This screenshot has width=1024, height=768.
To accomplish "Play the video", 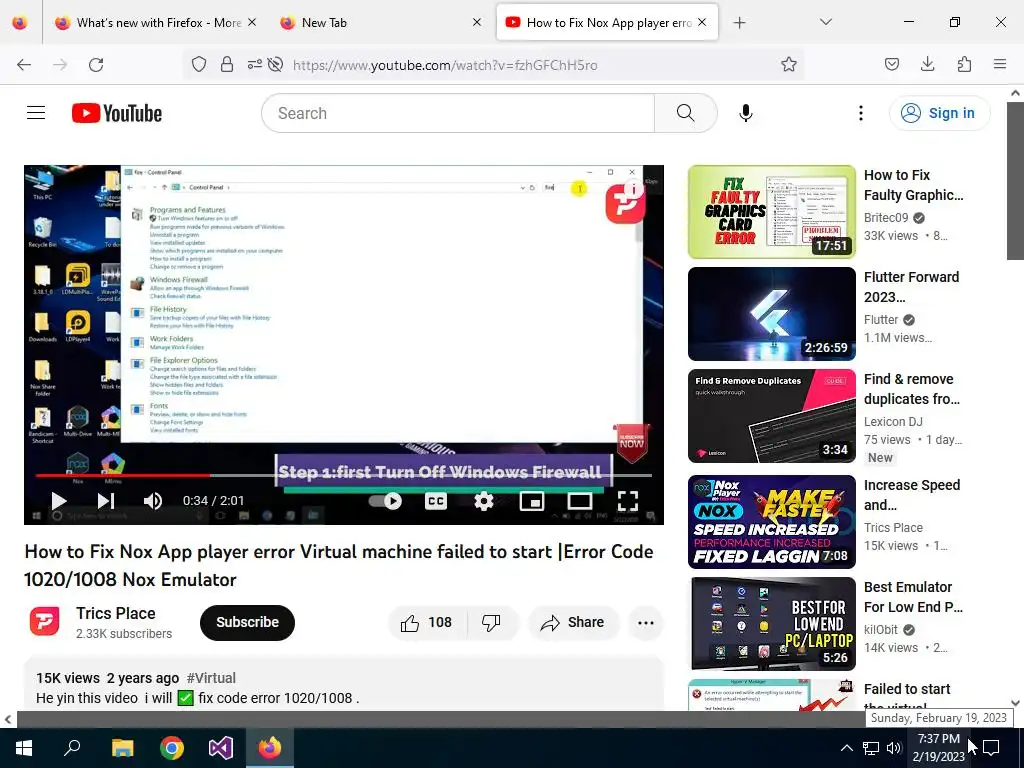I will (59, 501).
